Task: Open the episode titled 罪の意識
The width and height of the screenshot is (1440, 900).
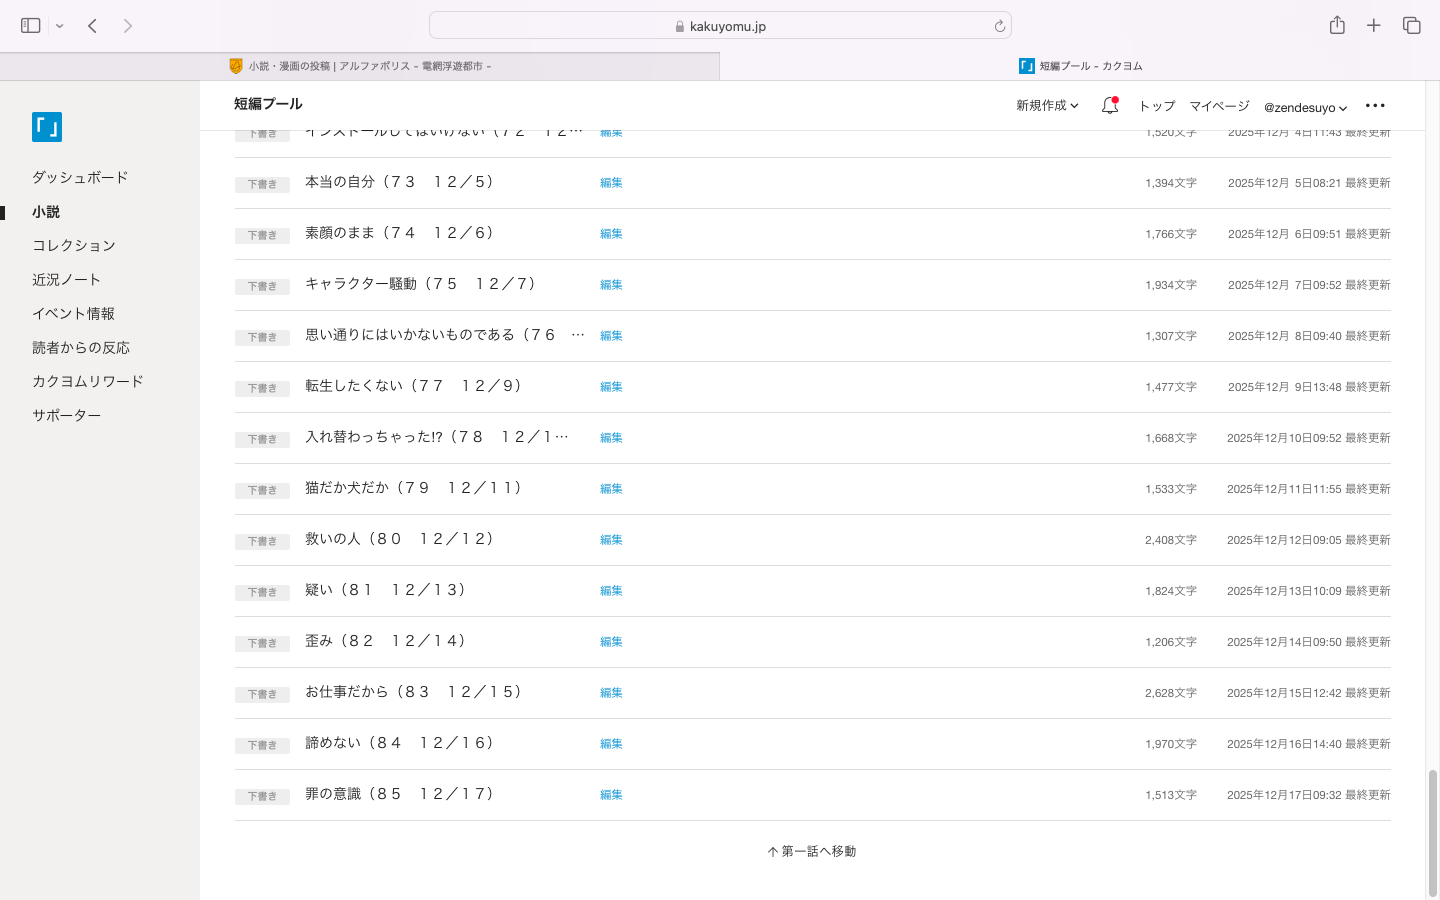Action: (400, 794)
